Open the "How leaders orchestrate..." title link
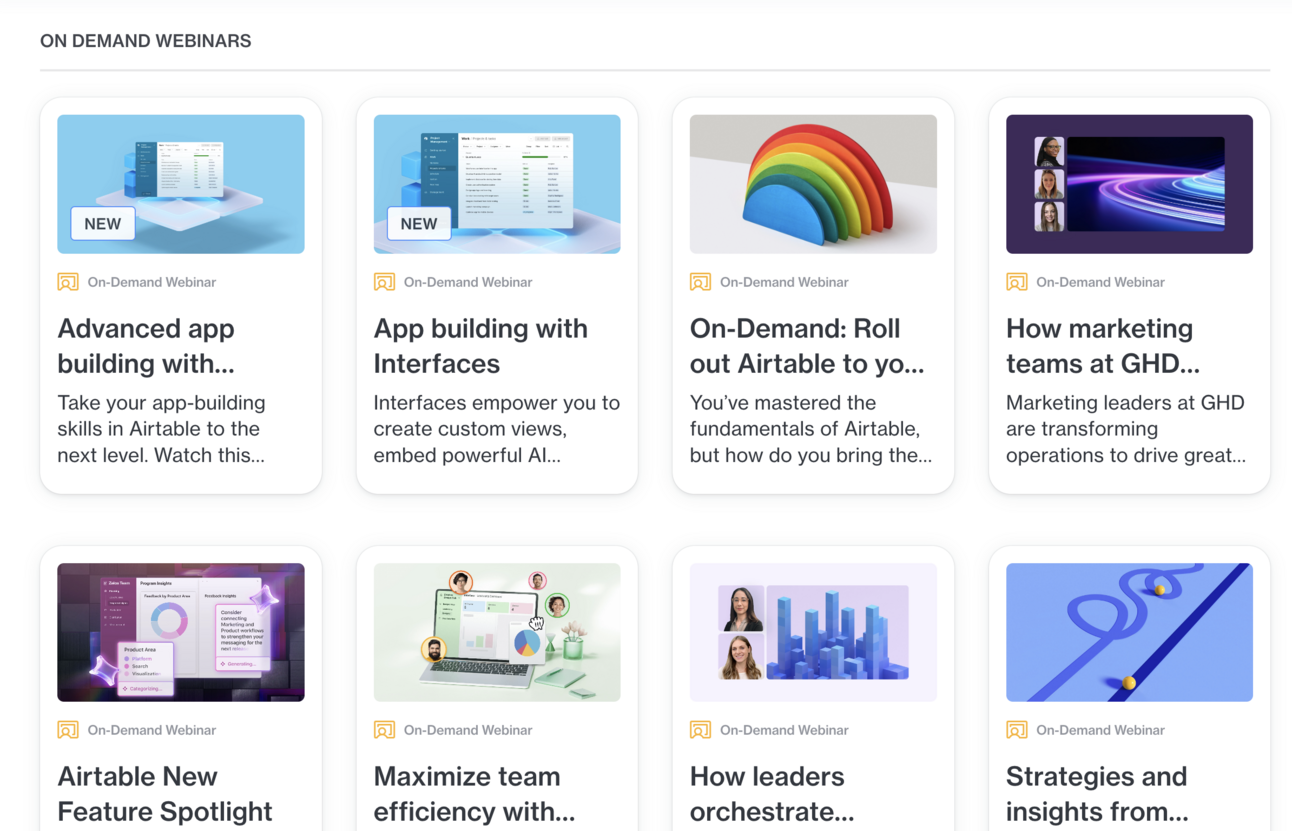Screen dimensions: 1292x831 (772, 794)
